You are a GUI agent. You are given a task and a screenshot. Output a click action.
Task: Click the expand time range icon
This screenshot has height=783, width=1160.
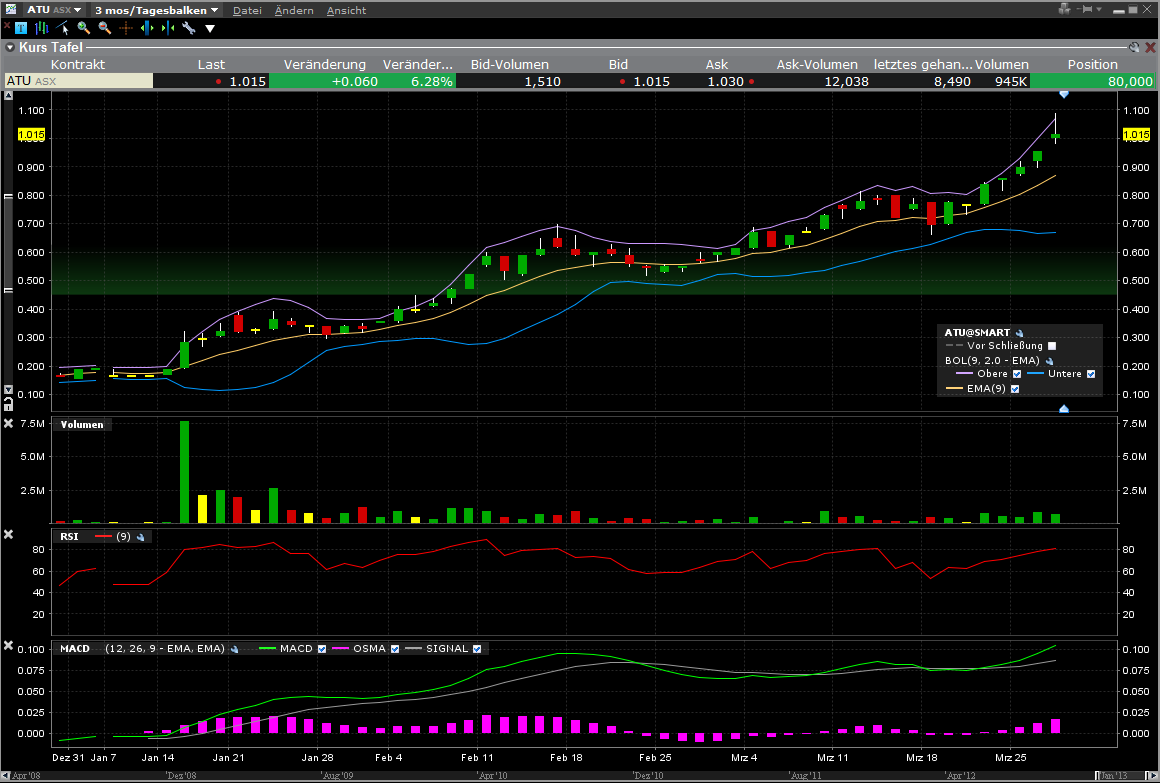(x=146, y=28)
